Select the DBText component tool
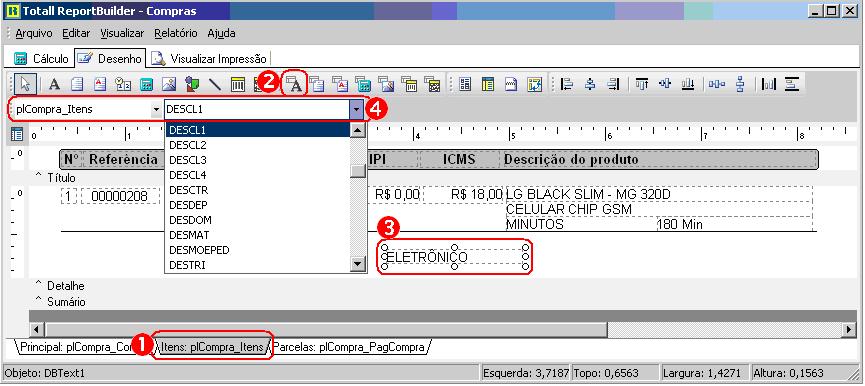Image resolution: width=865 pixels, height=386 pixels. click(x=295, y=84)
